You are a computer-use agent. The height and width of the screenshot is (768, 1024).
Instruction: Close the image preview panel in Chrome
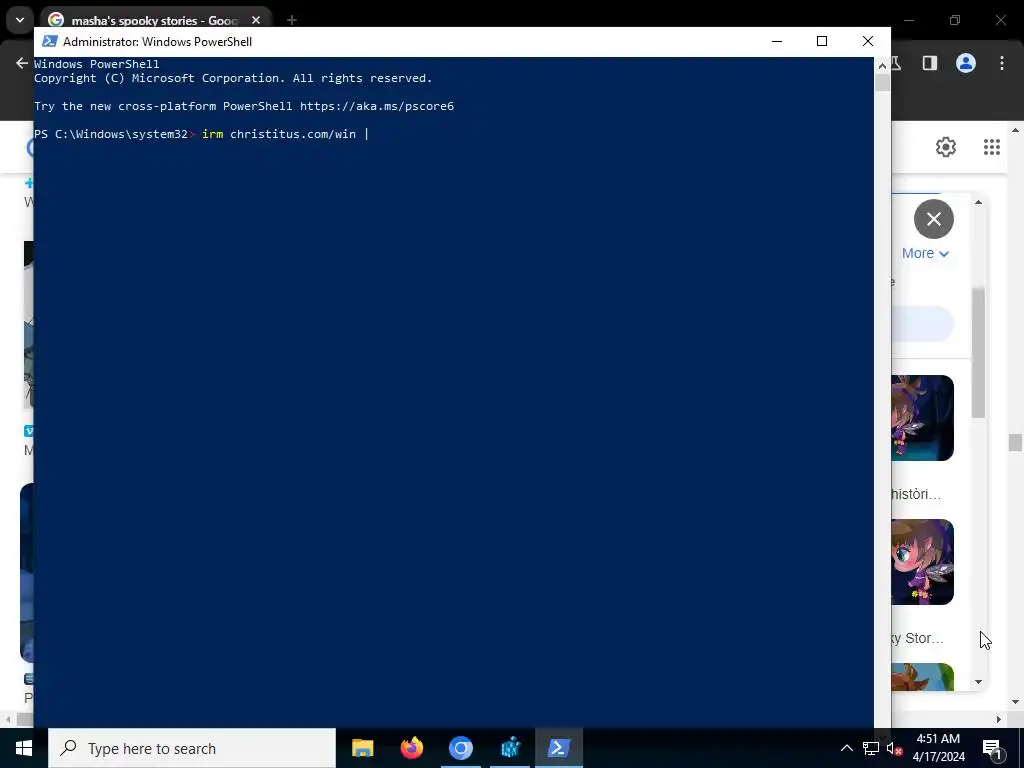pyautogui.click(x=934, y=219)
